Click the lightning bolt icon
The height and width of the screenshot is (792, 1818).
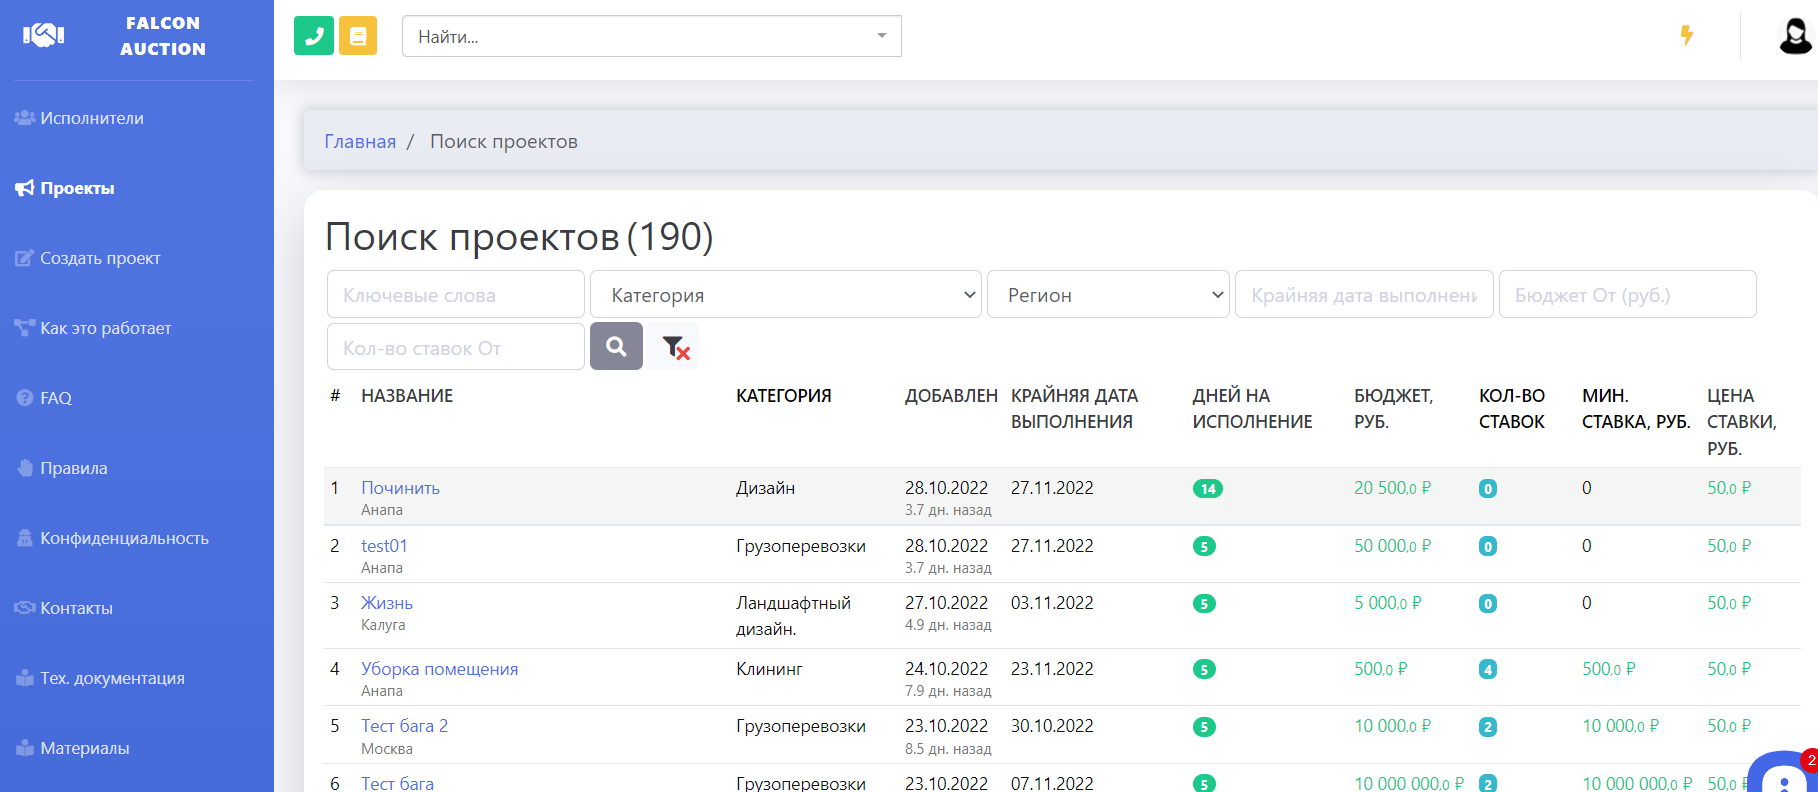point(1687,36)
